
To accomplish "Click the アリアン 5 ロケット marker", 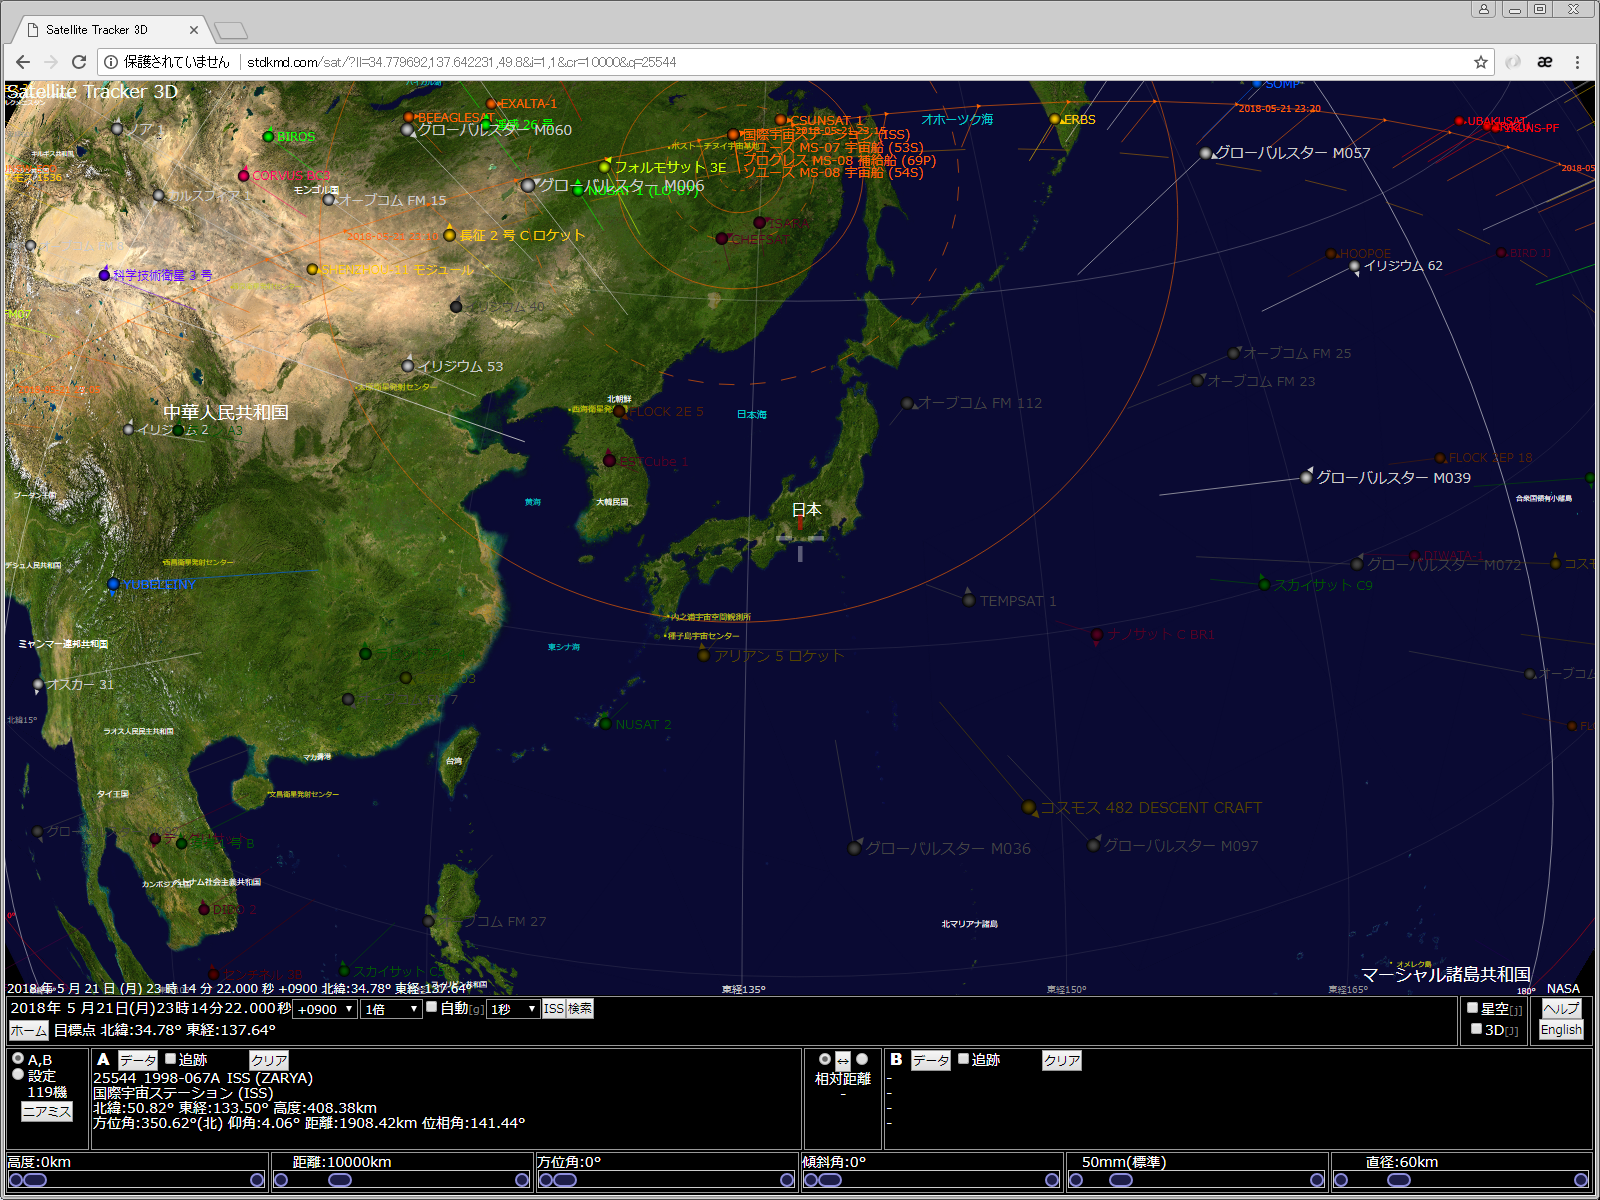I will [x=704, y=655].
